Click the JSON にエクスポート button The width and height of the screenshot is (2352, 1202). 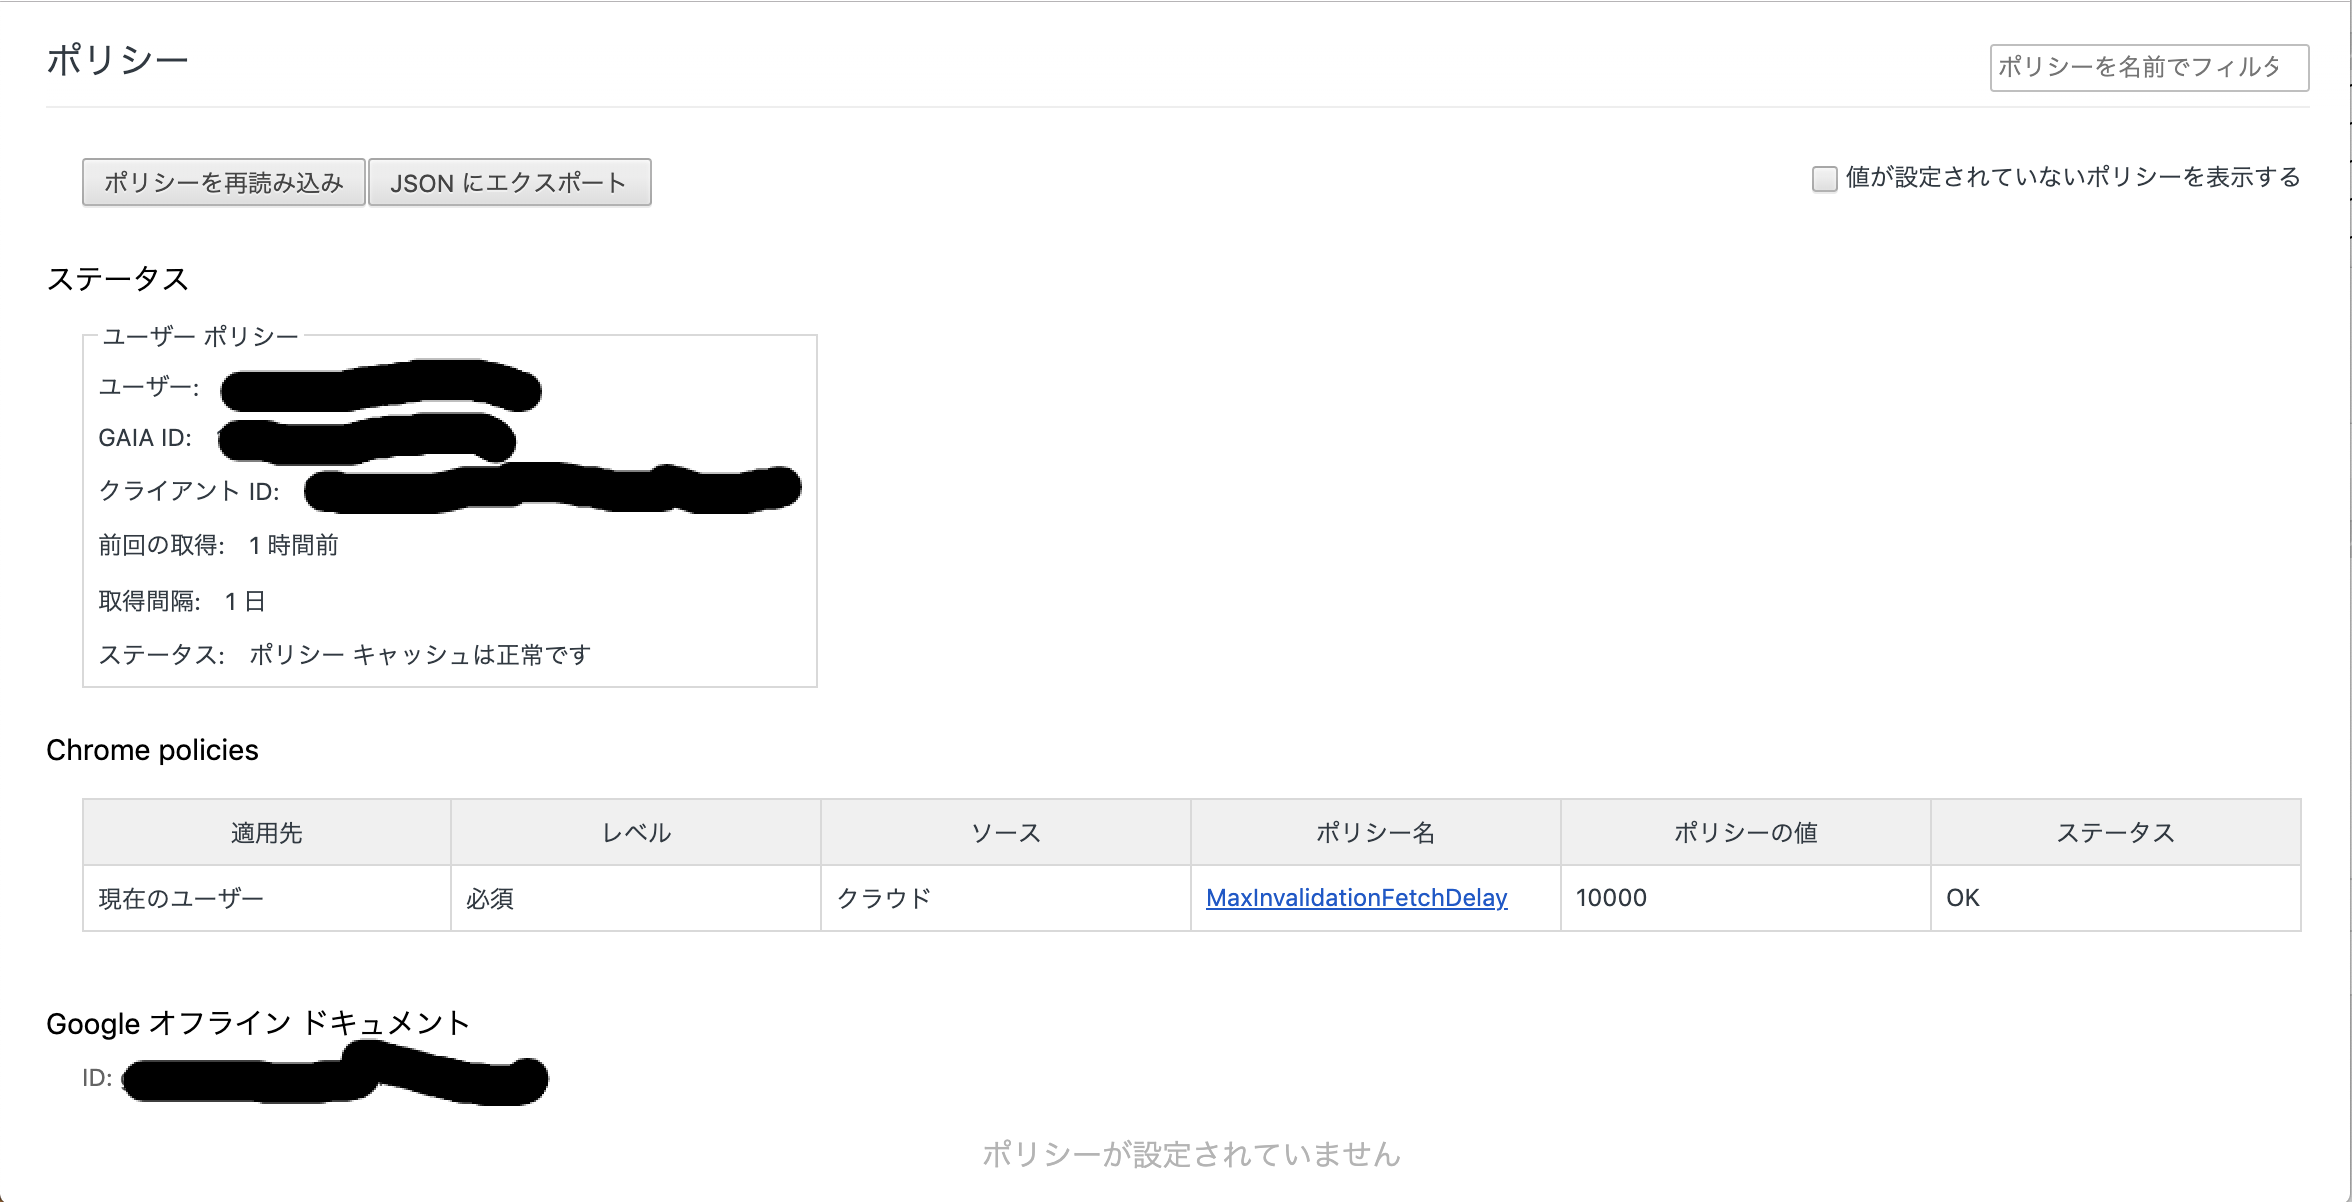(x=509, y=183)
